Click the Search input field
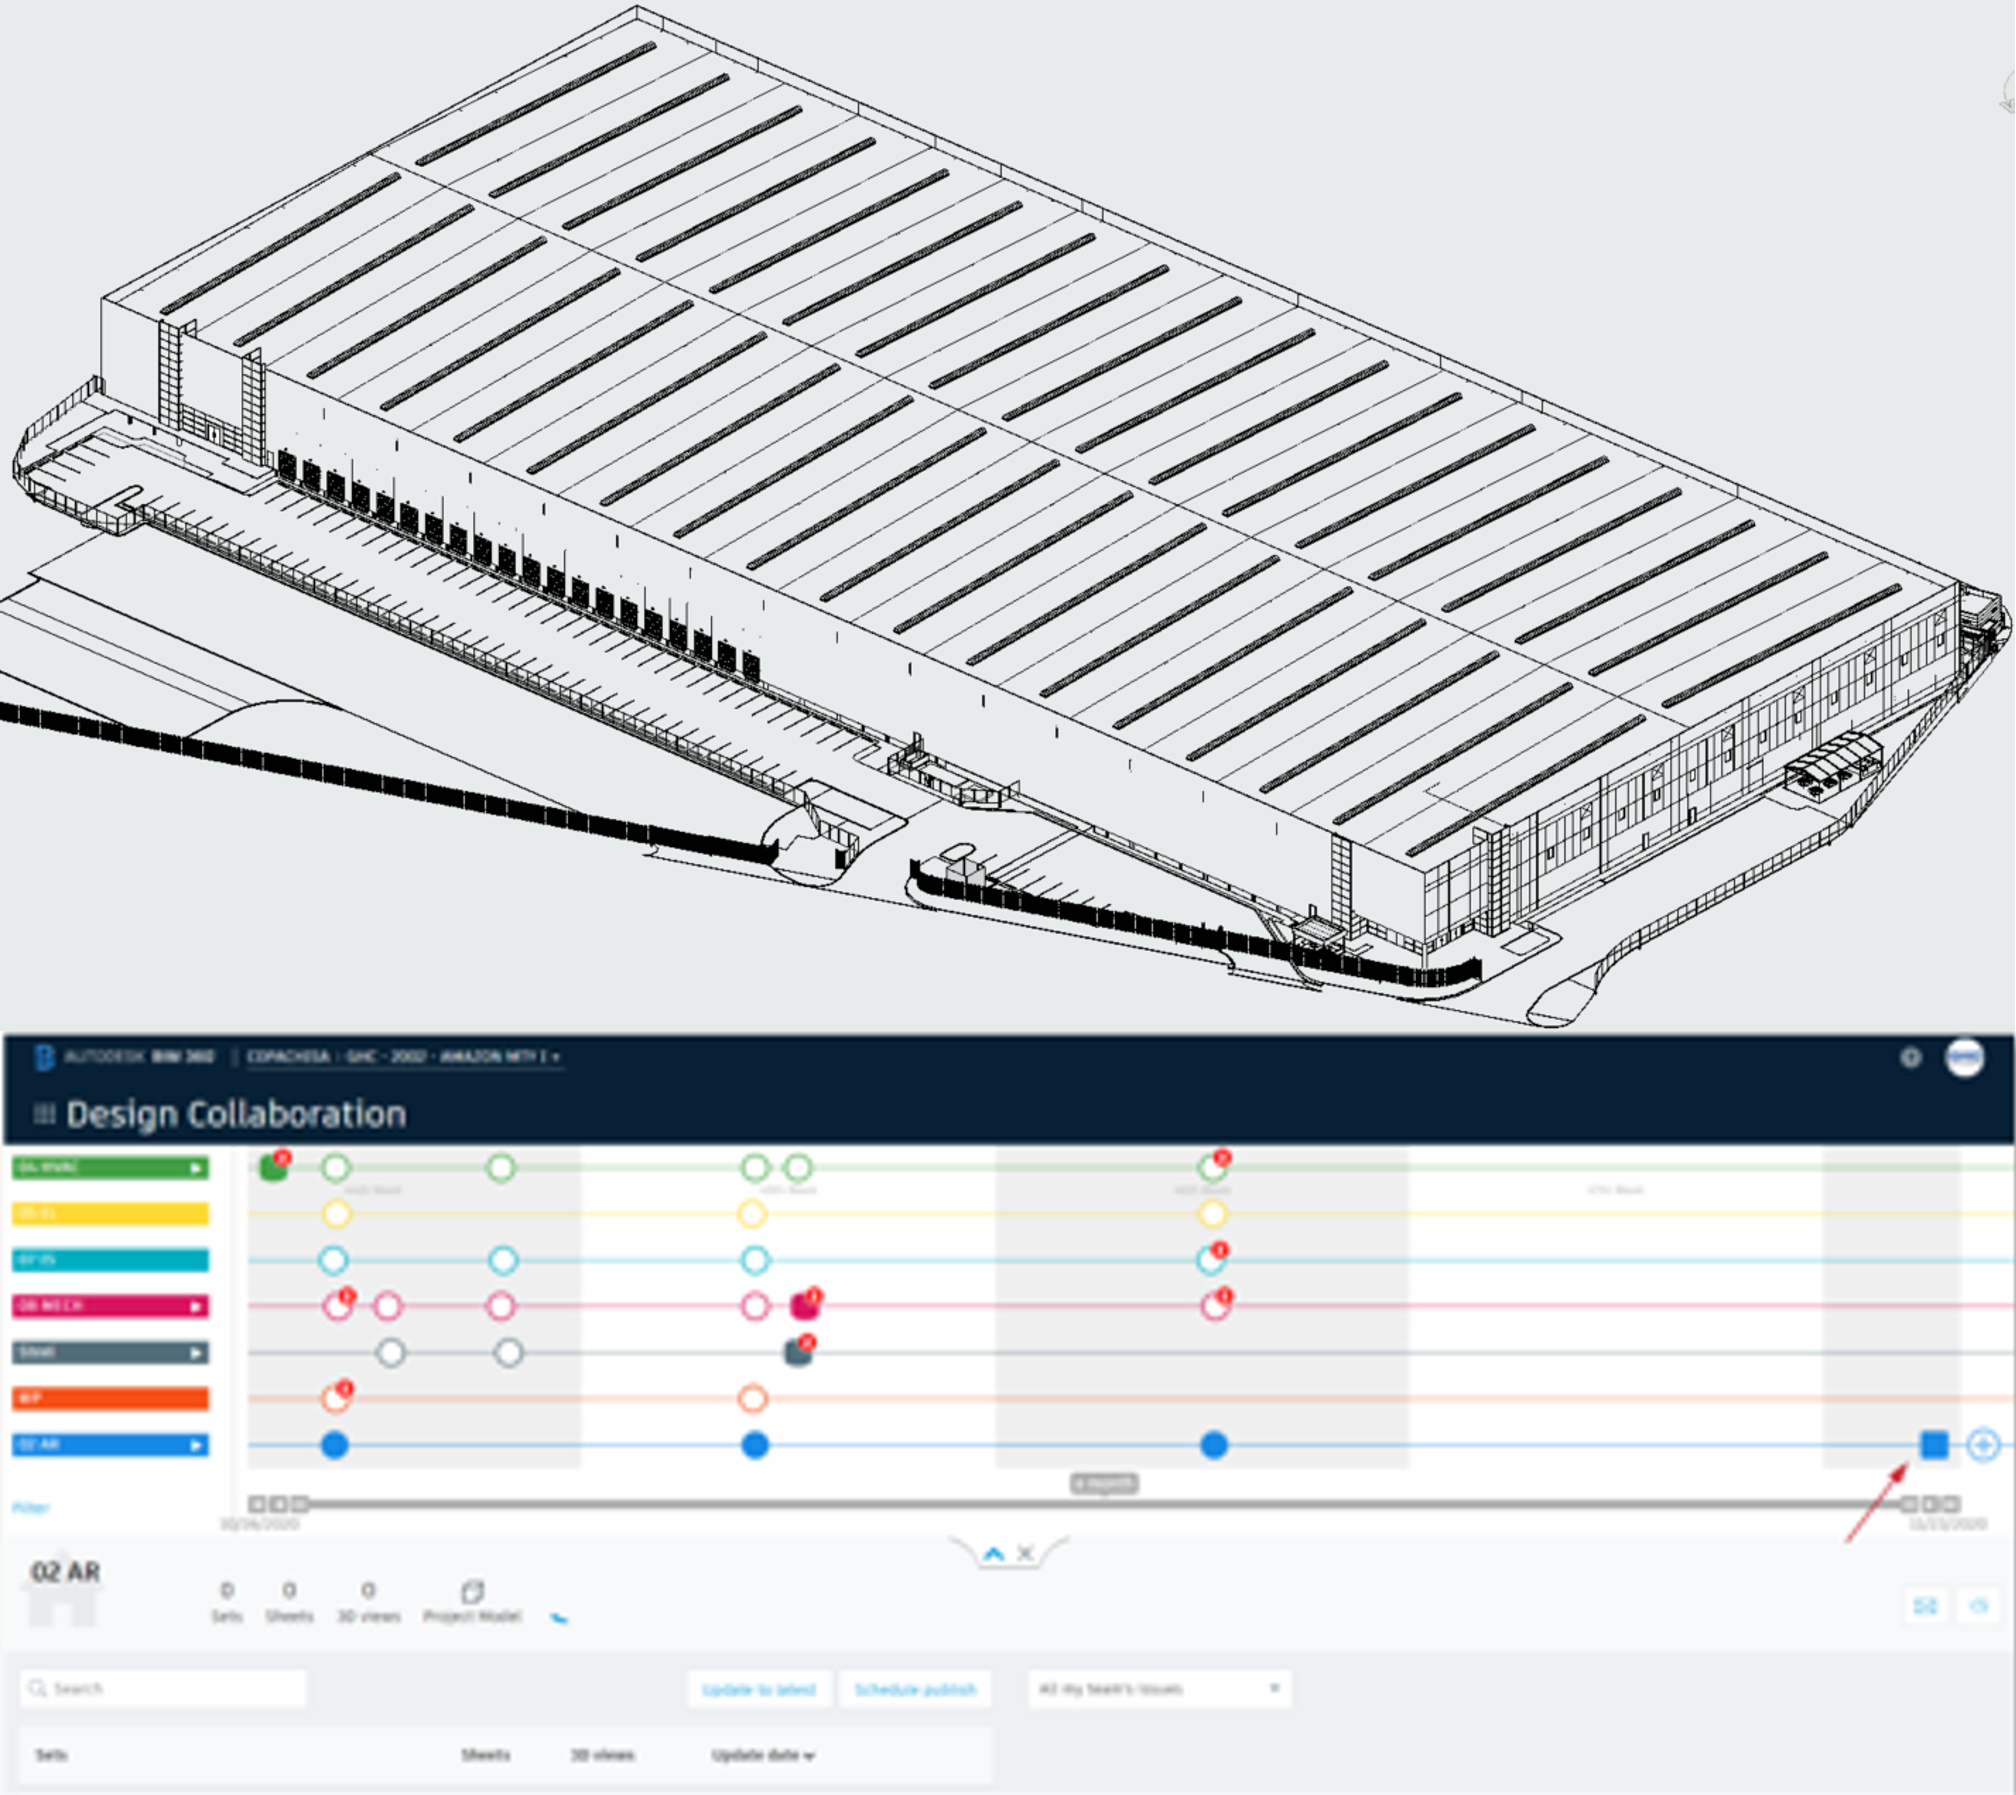This screenshot has width=2016, height=1795. [x=164, y=1688]
